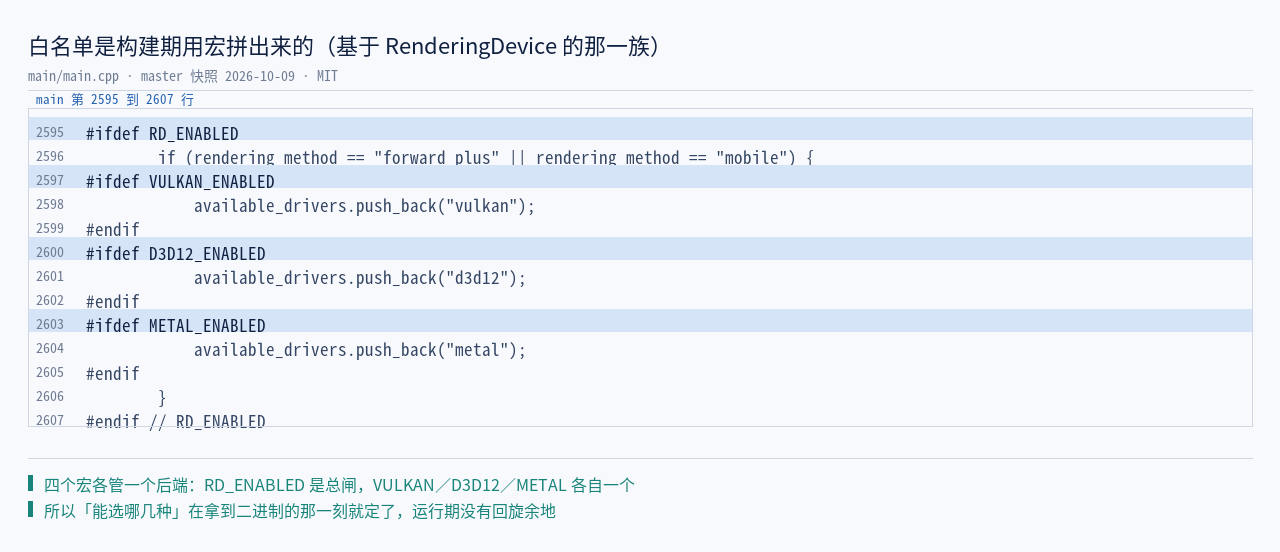
Task: Select line number 2607
Action: (50, 420)
